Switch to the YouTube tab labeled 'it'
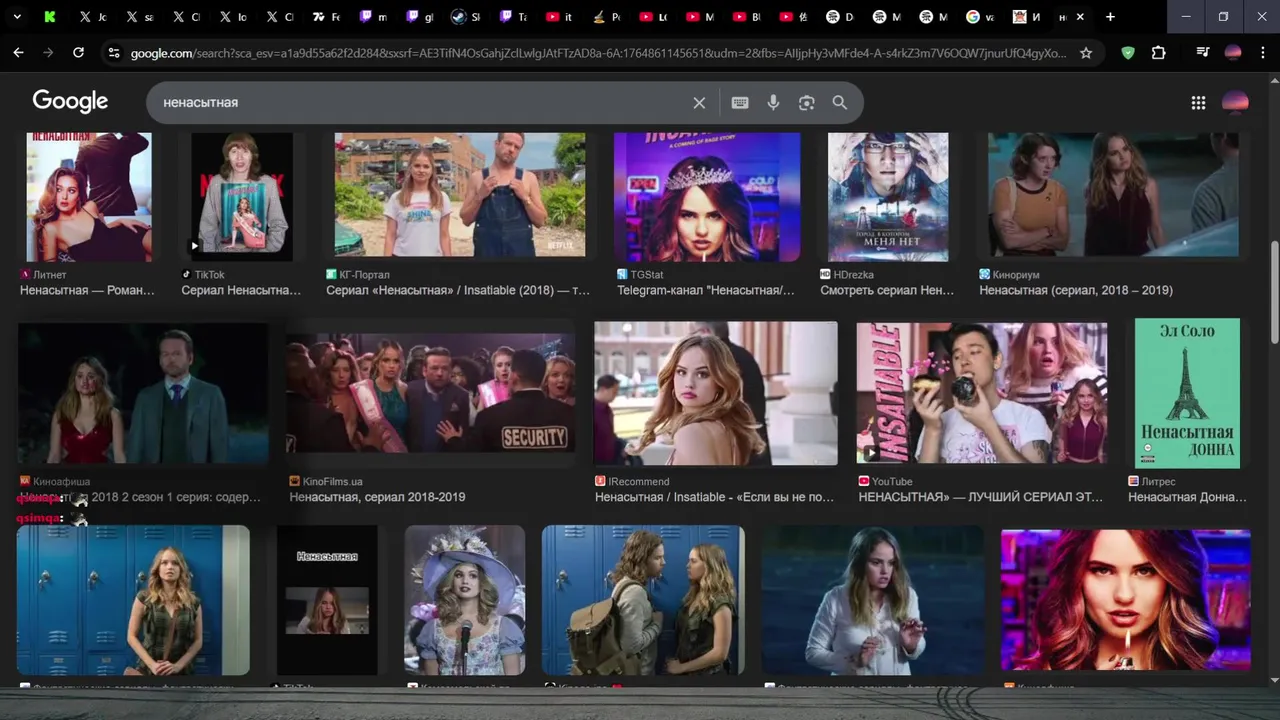1280x720 pixels. coord(560,17)
